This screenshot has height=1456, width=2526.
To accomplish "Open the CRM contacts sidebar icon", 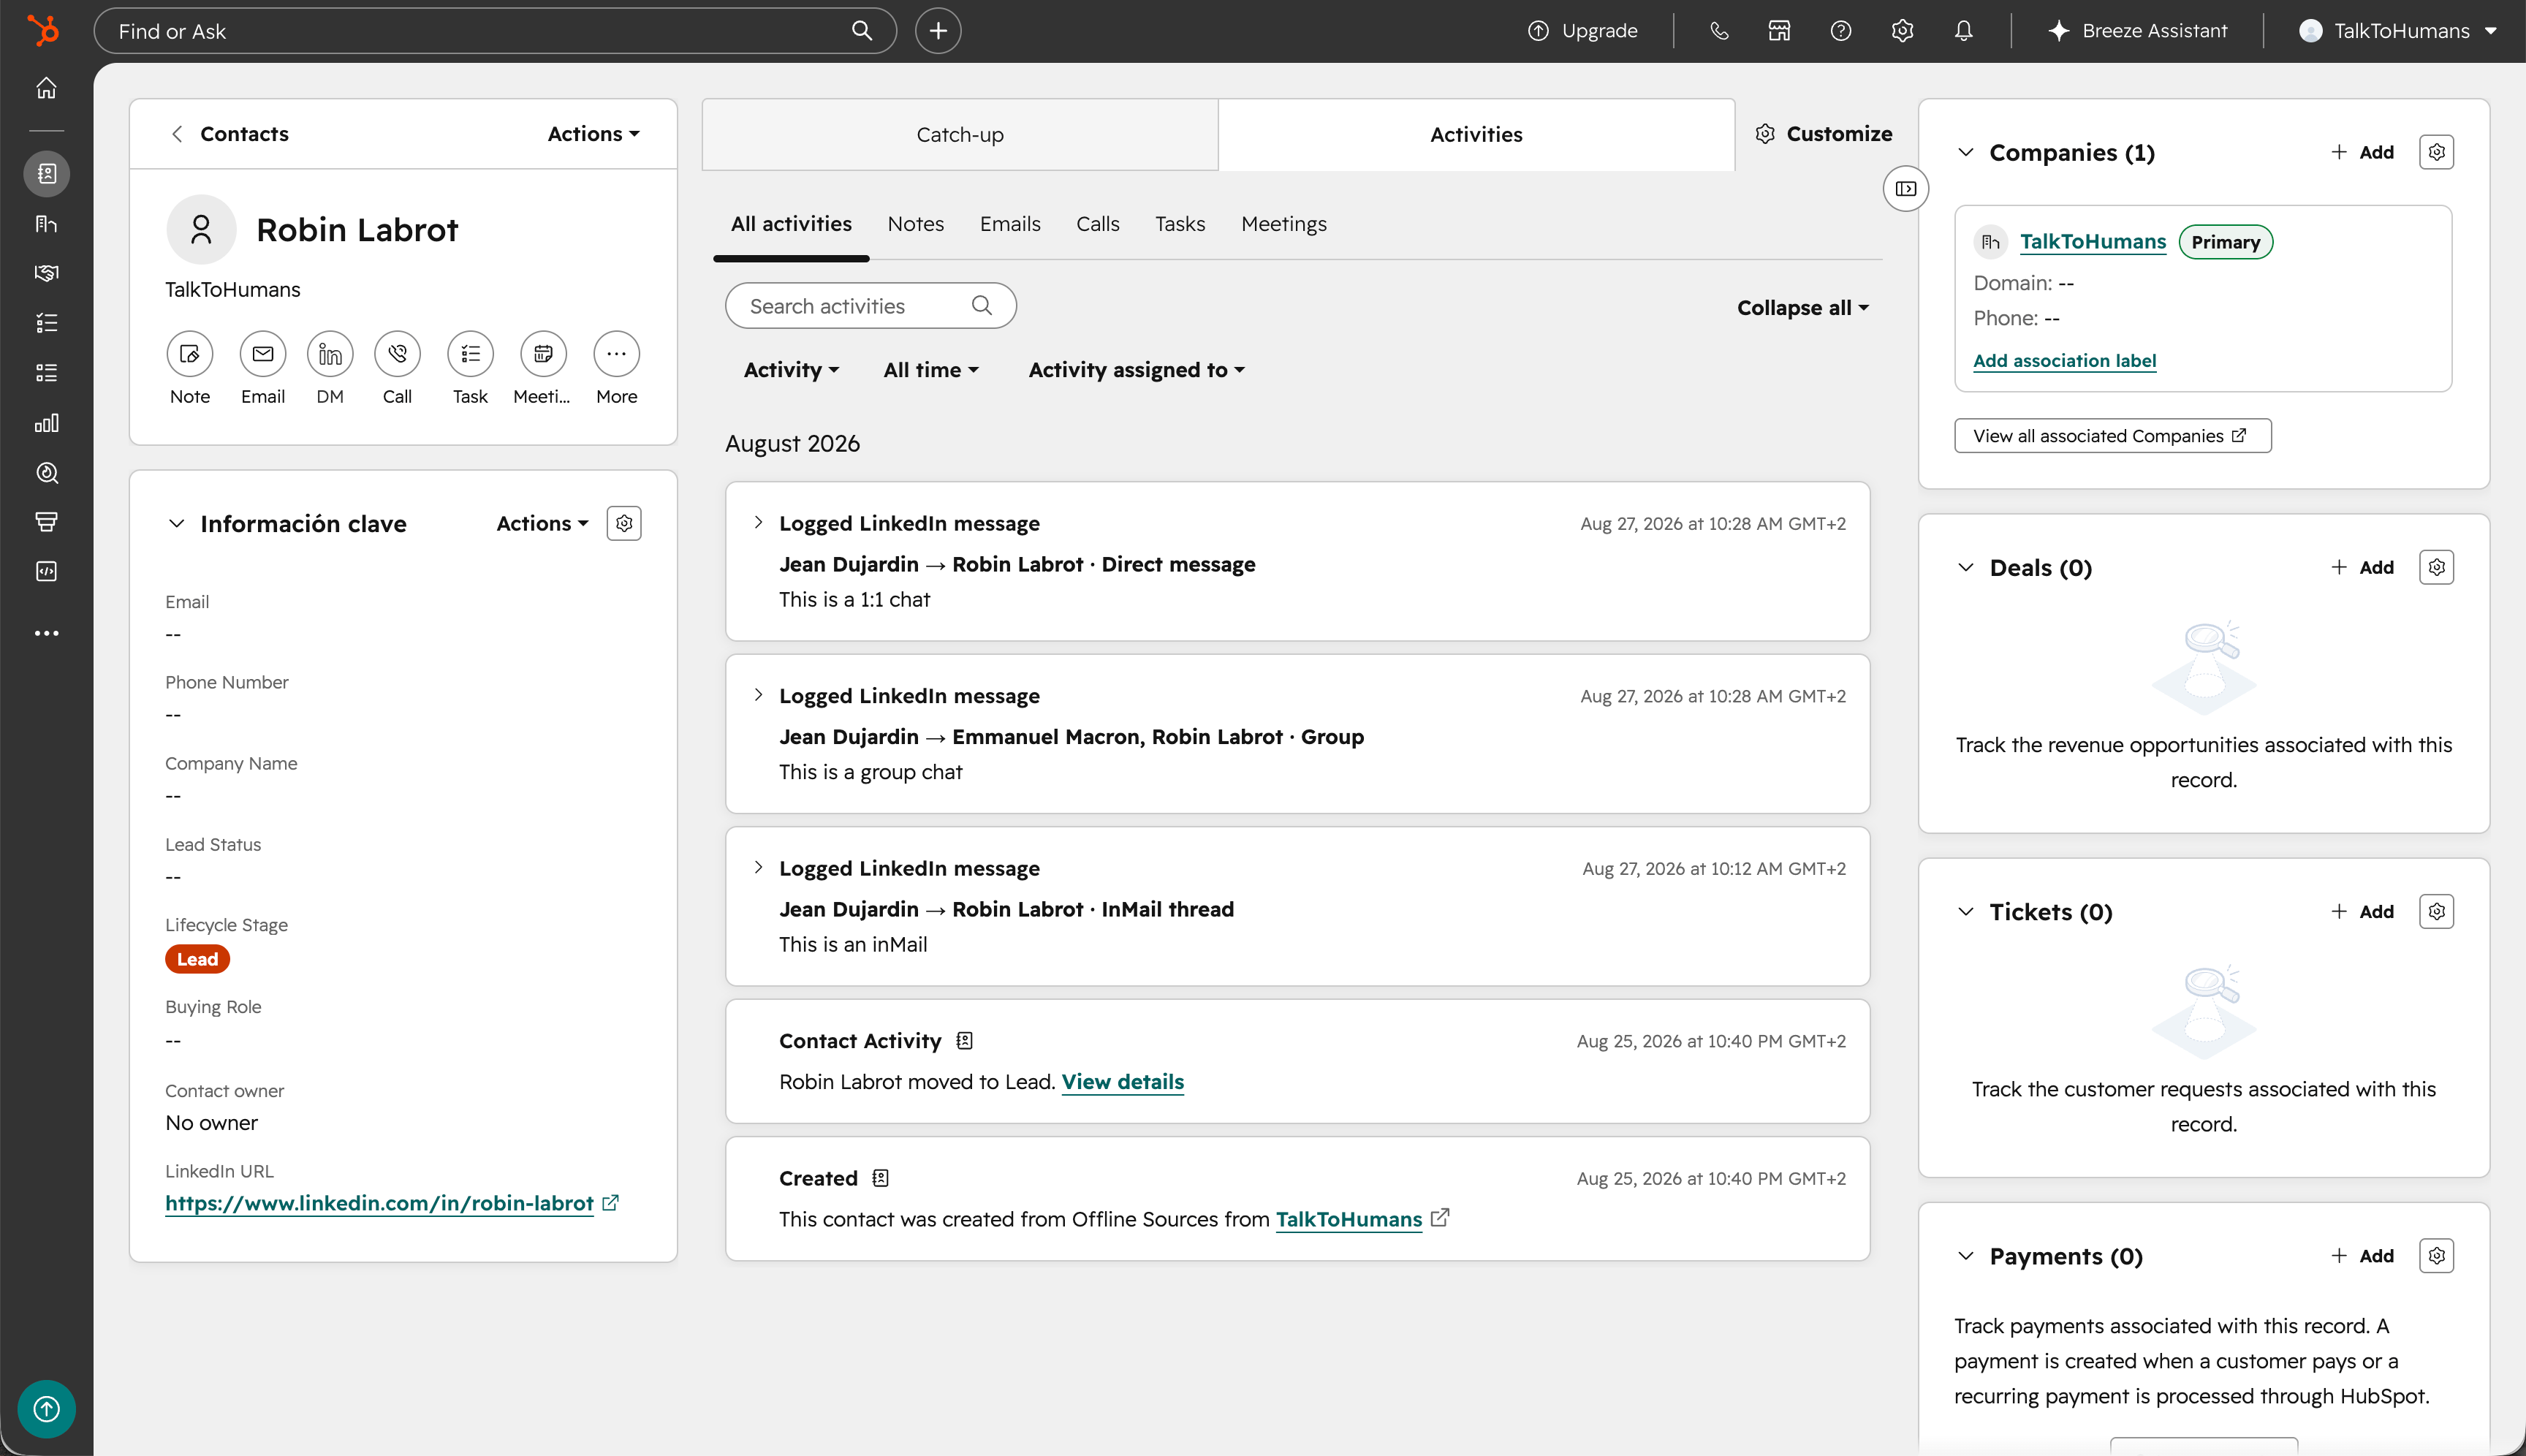I will [46, 174].
